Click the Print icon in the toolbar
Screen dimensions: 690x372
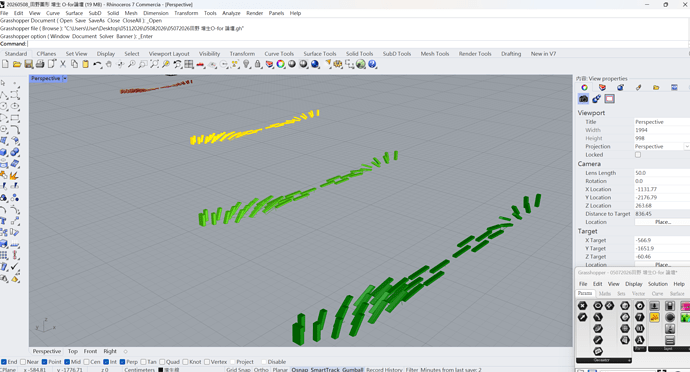tap(40, 64)
